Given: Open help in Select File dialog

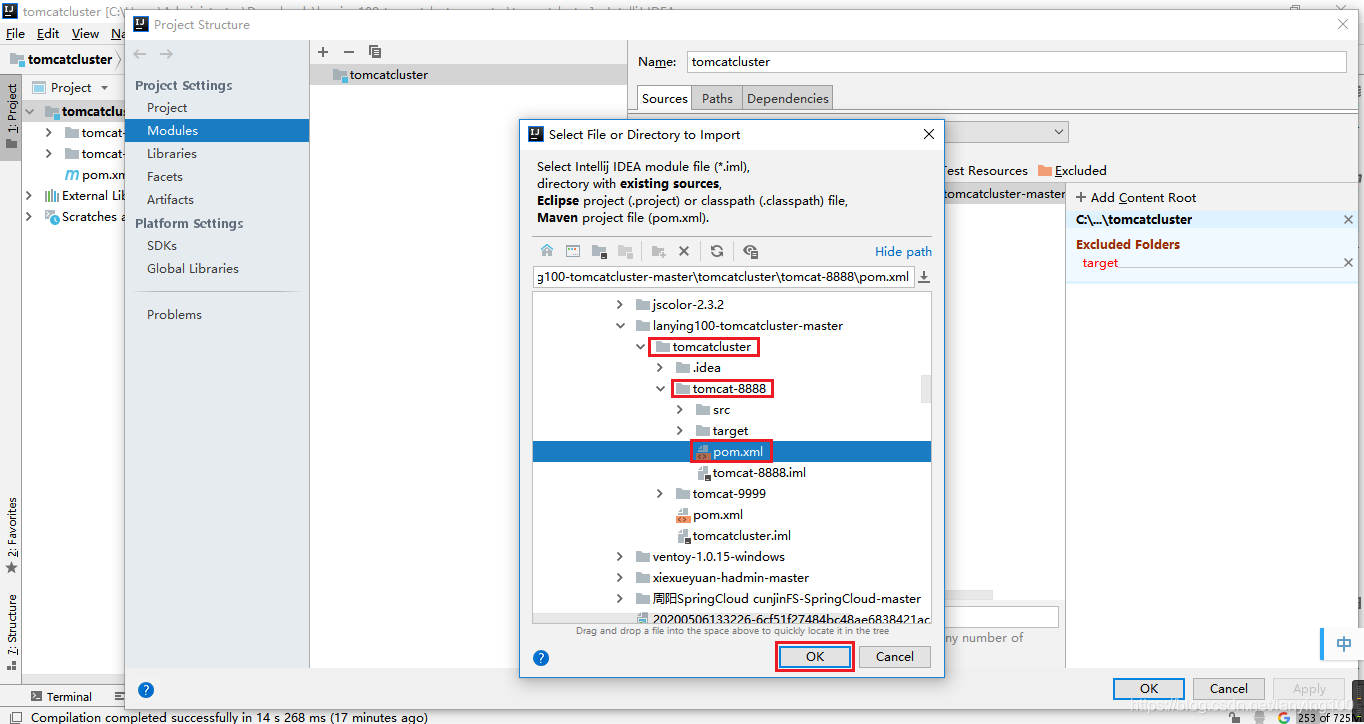Looking at the screenshot, I should coord(541,657).
